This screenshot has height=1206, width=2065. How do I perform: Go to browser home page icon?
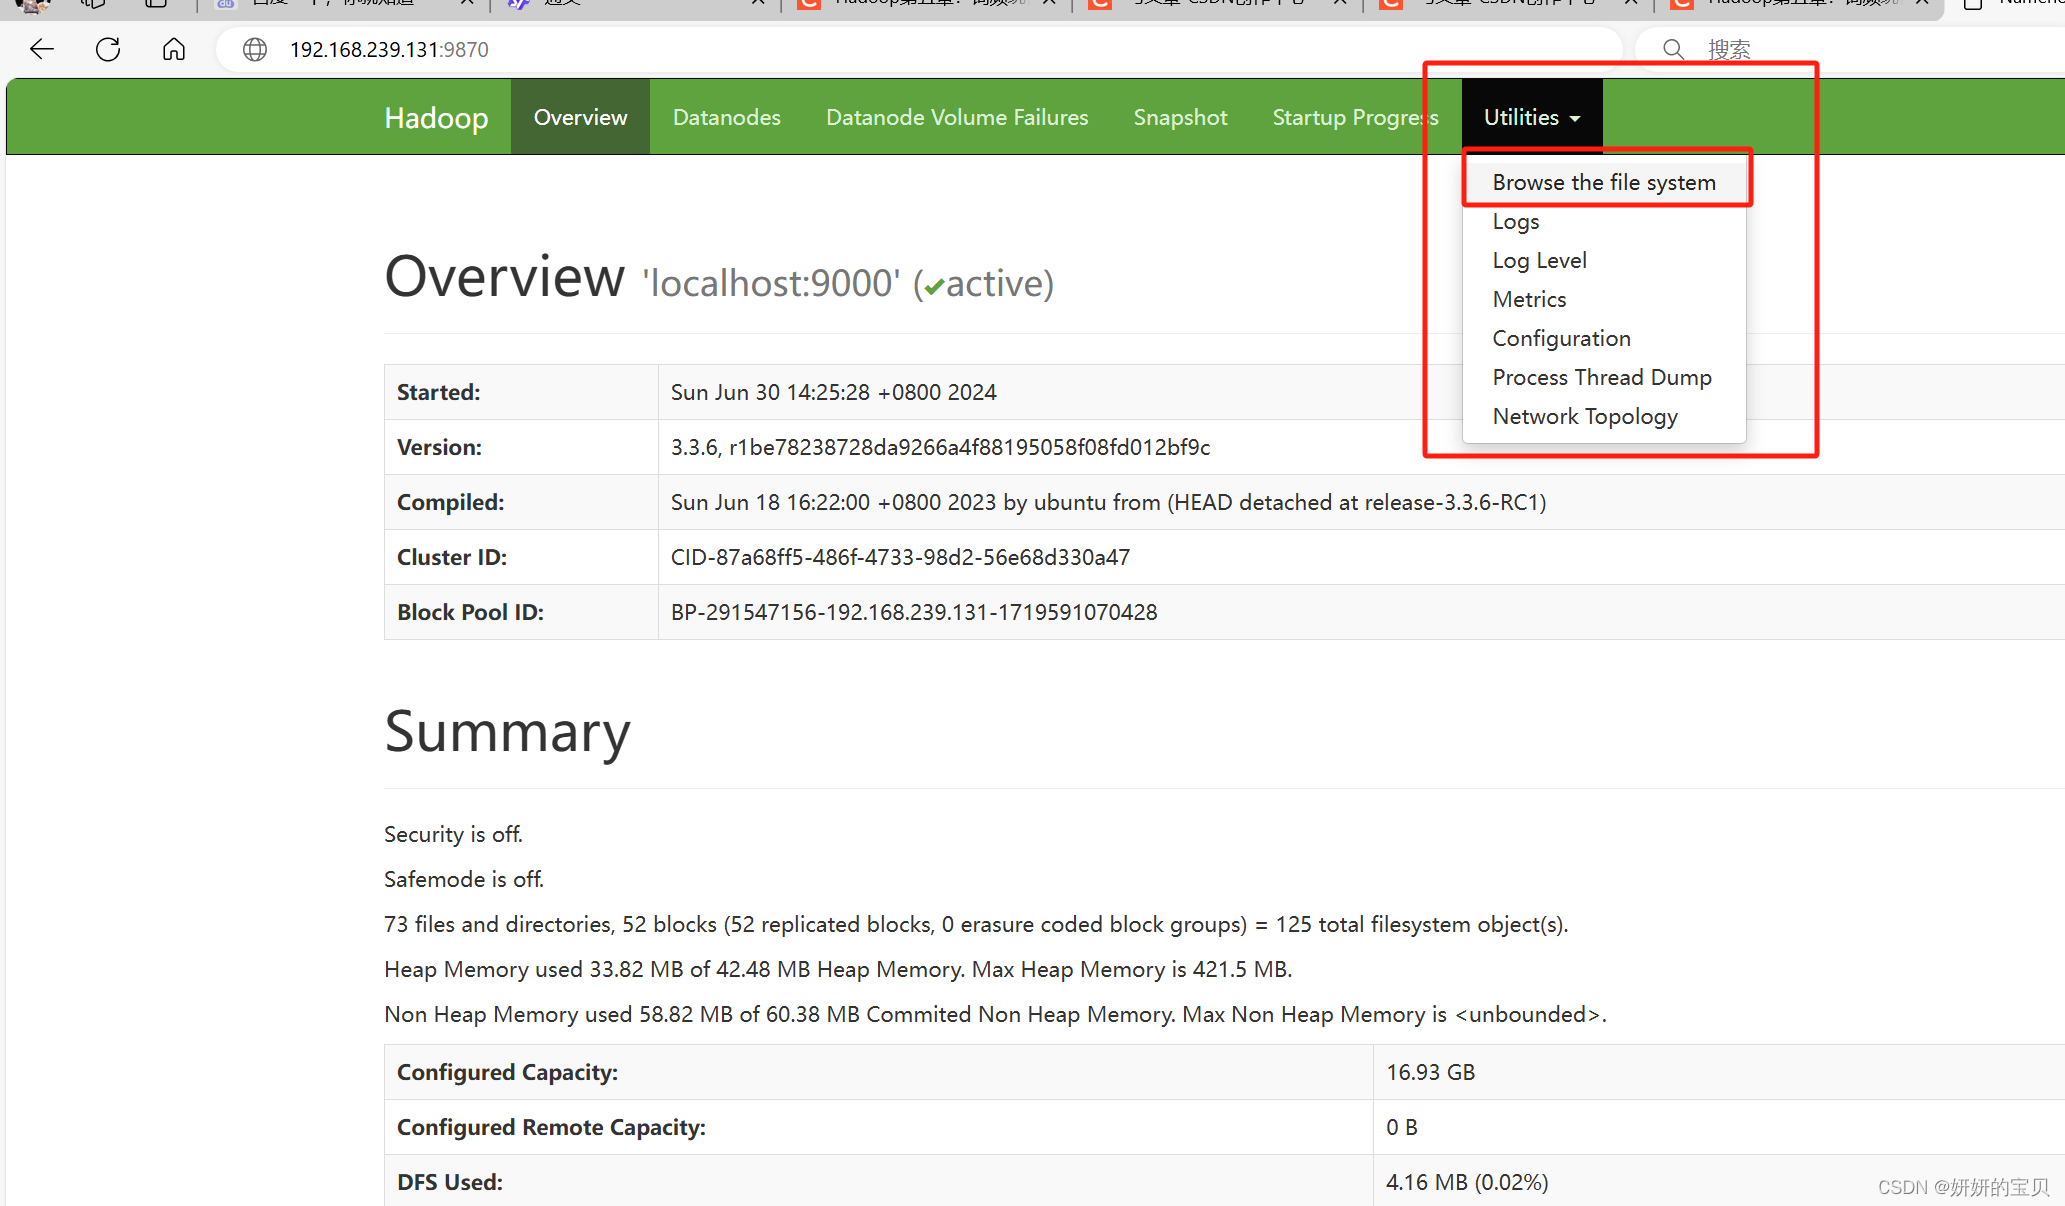174,49
